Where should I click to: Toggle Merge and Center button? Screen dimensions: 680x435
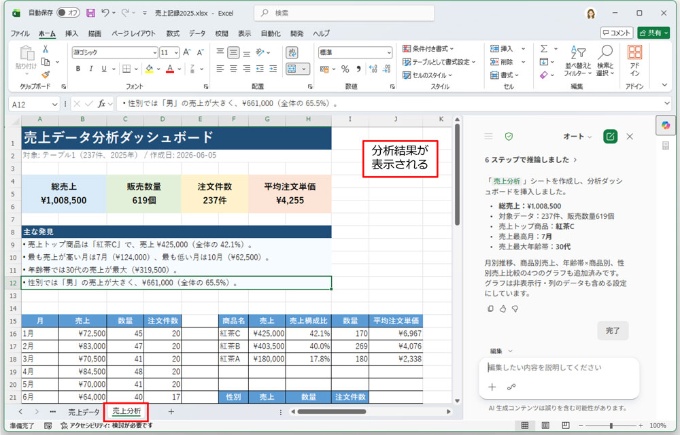292,69
